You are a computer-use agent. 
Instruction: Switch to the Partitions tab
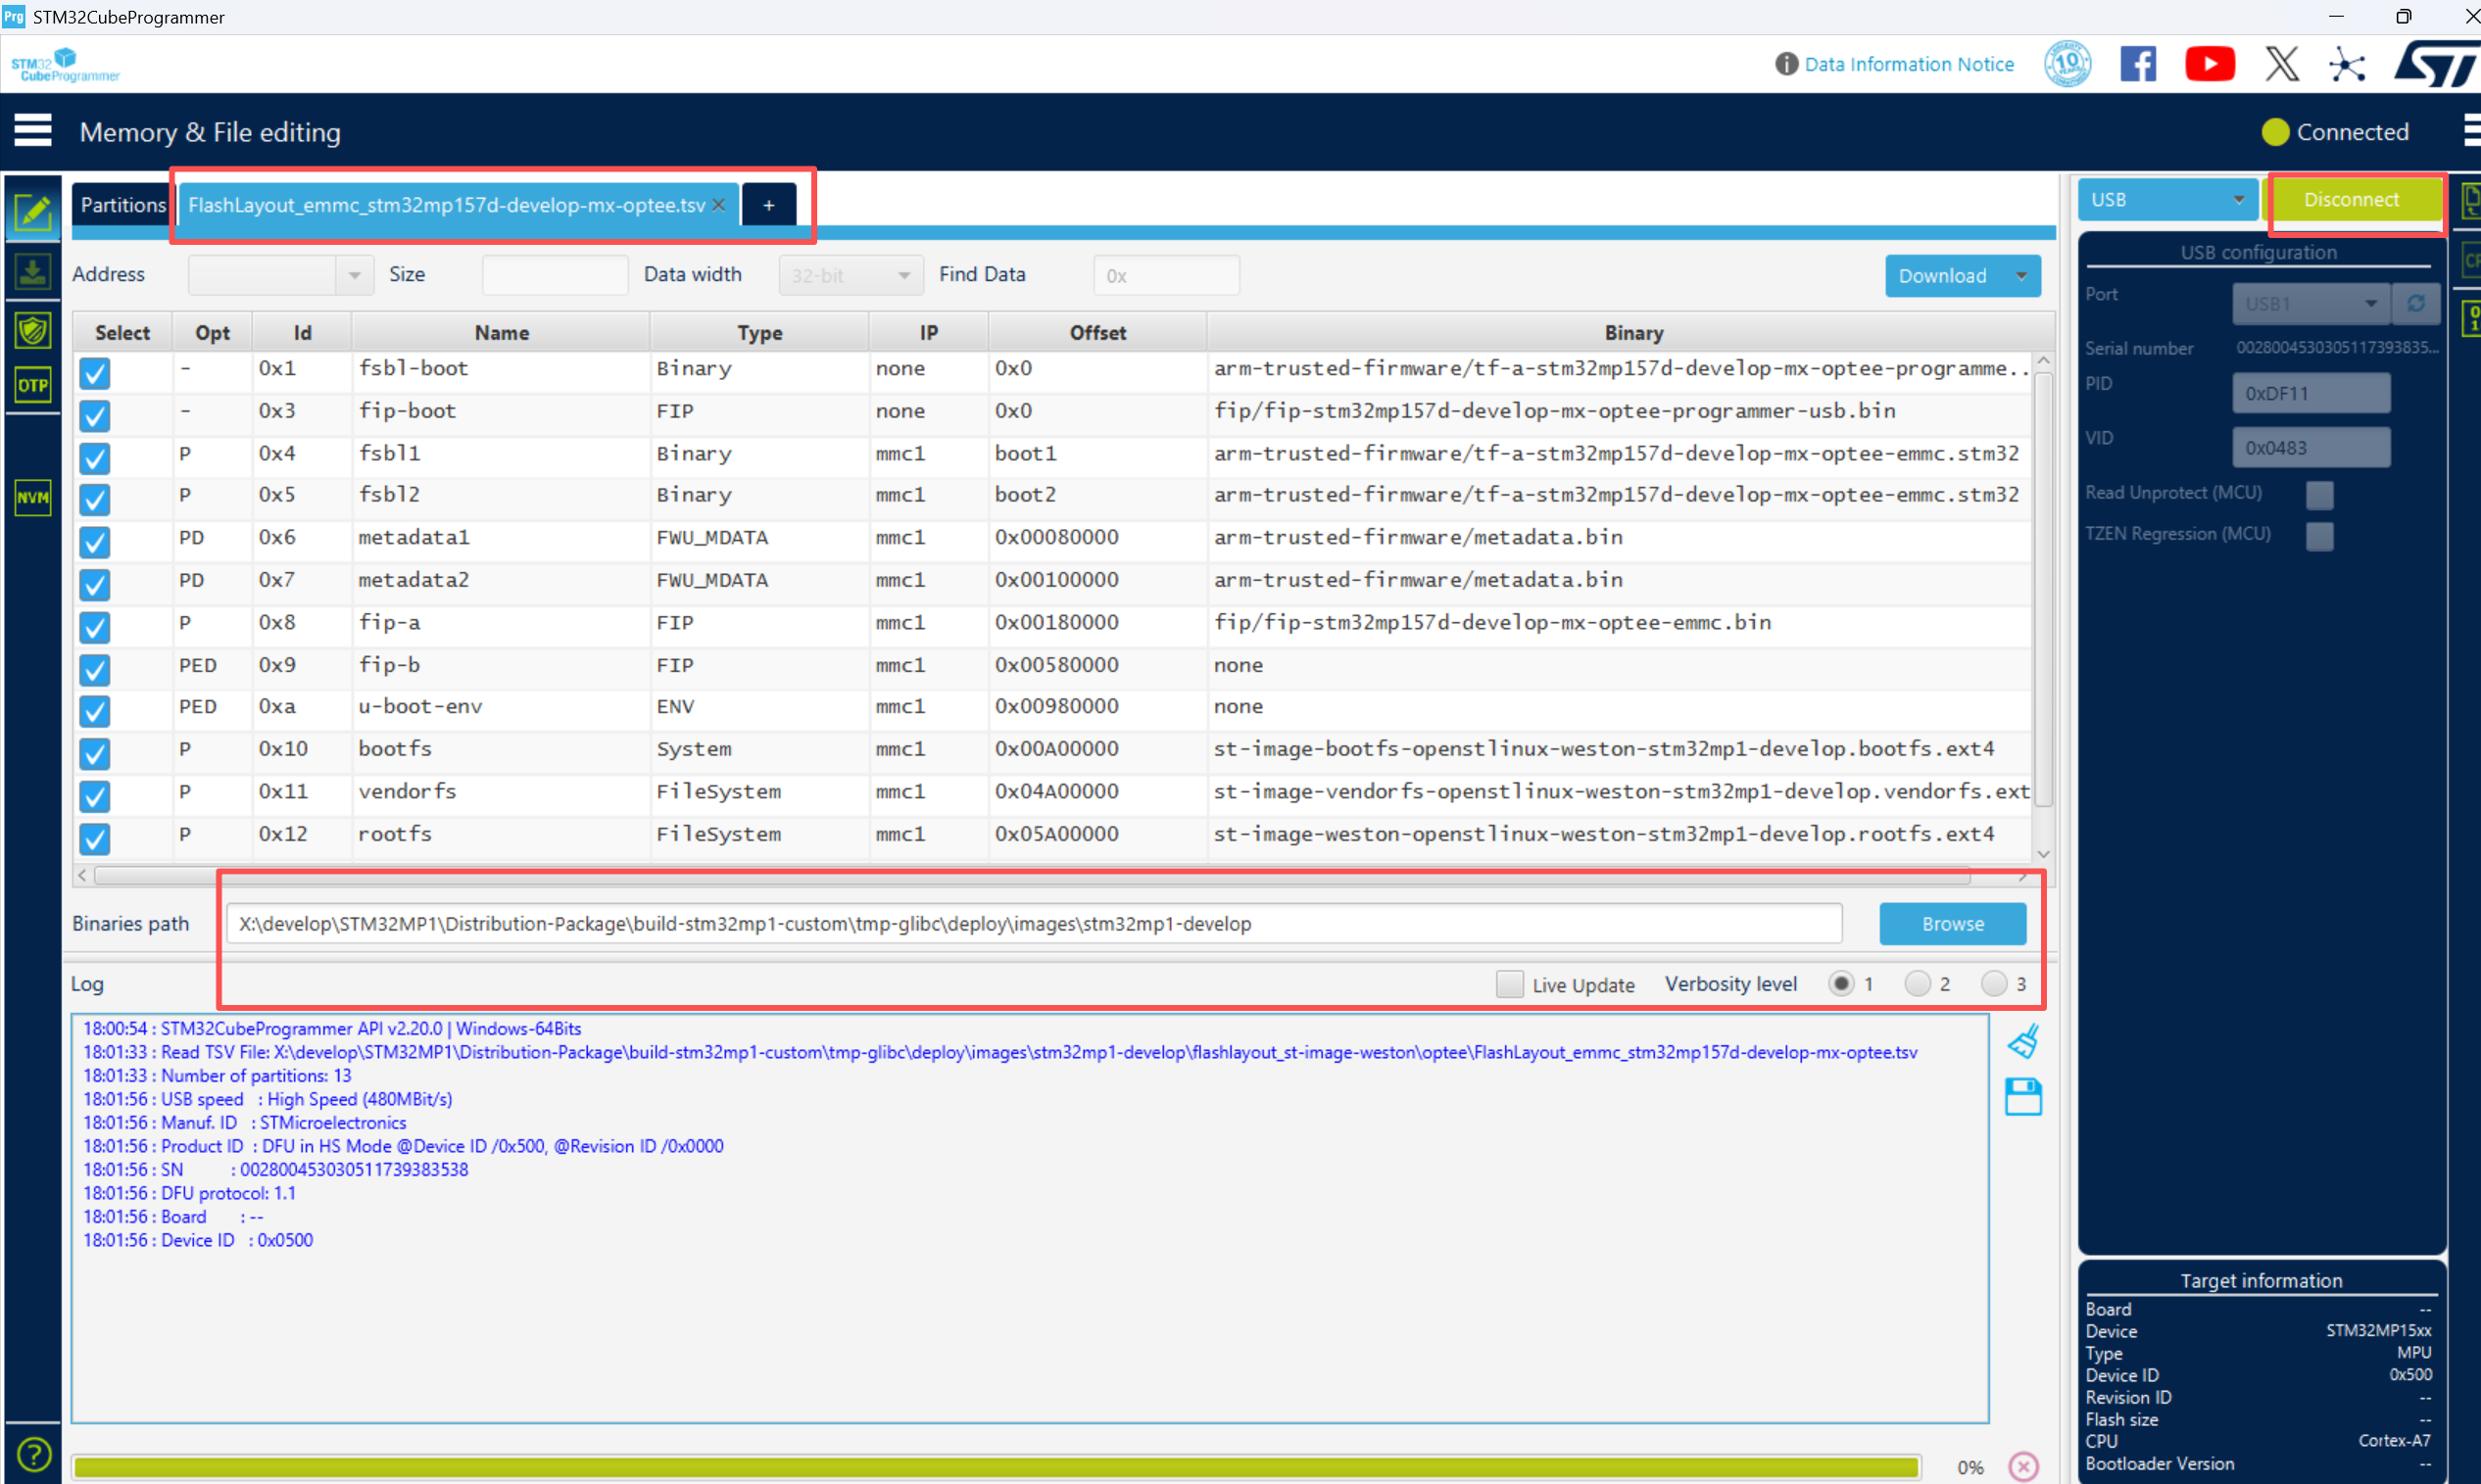123,205
